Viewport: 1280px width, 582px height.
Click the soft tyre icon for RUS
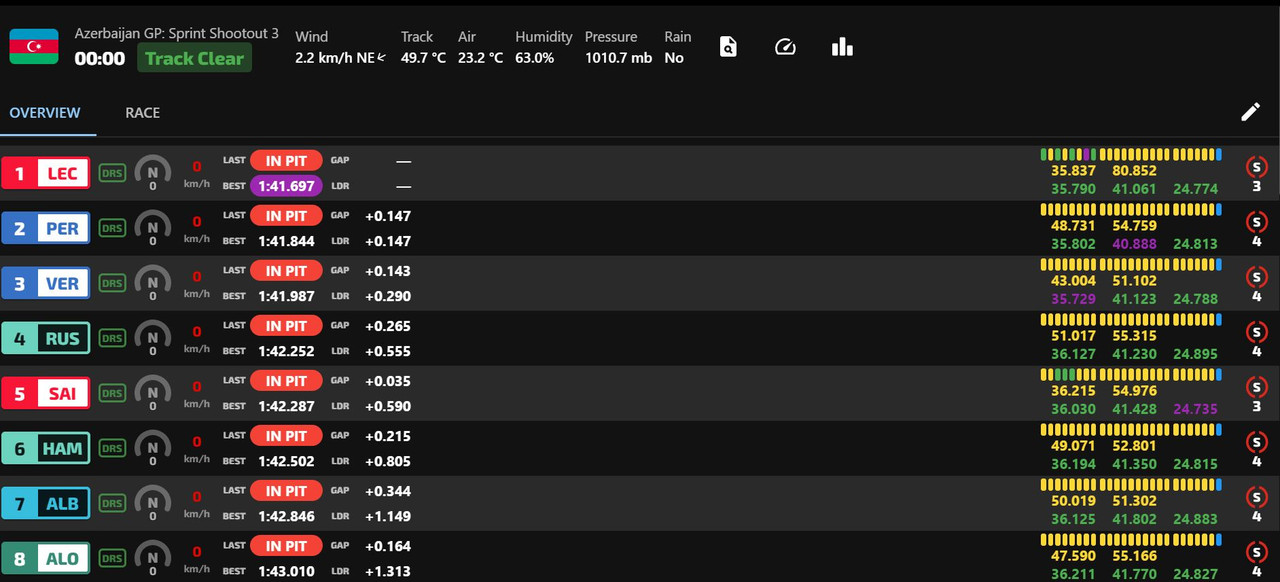1256,332
